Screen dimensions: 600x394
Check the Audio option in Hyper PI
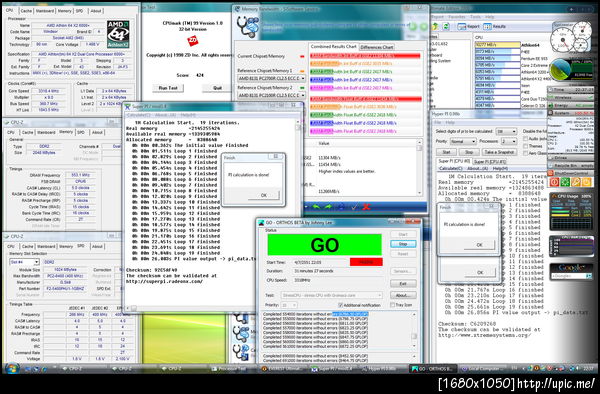[x=525, y=138]
